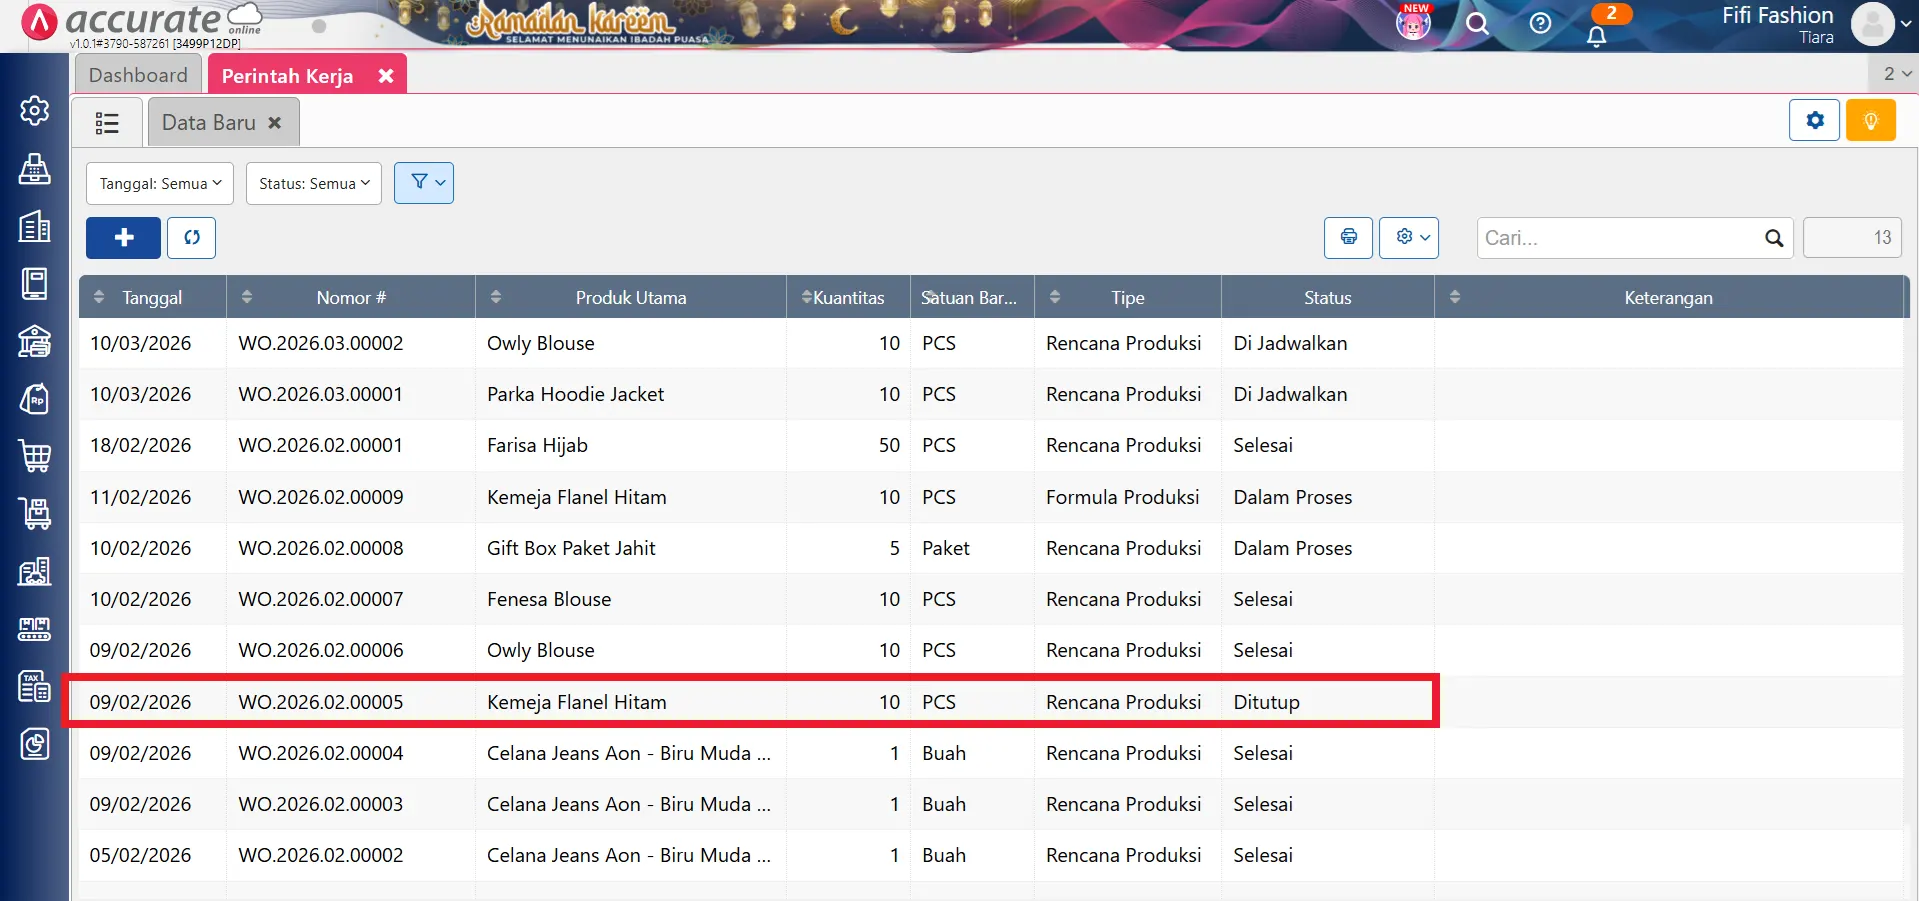Screen dimensions: 1919x901
Task: Click the Cari search input field
Action: pos(1618,238)
